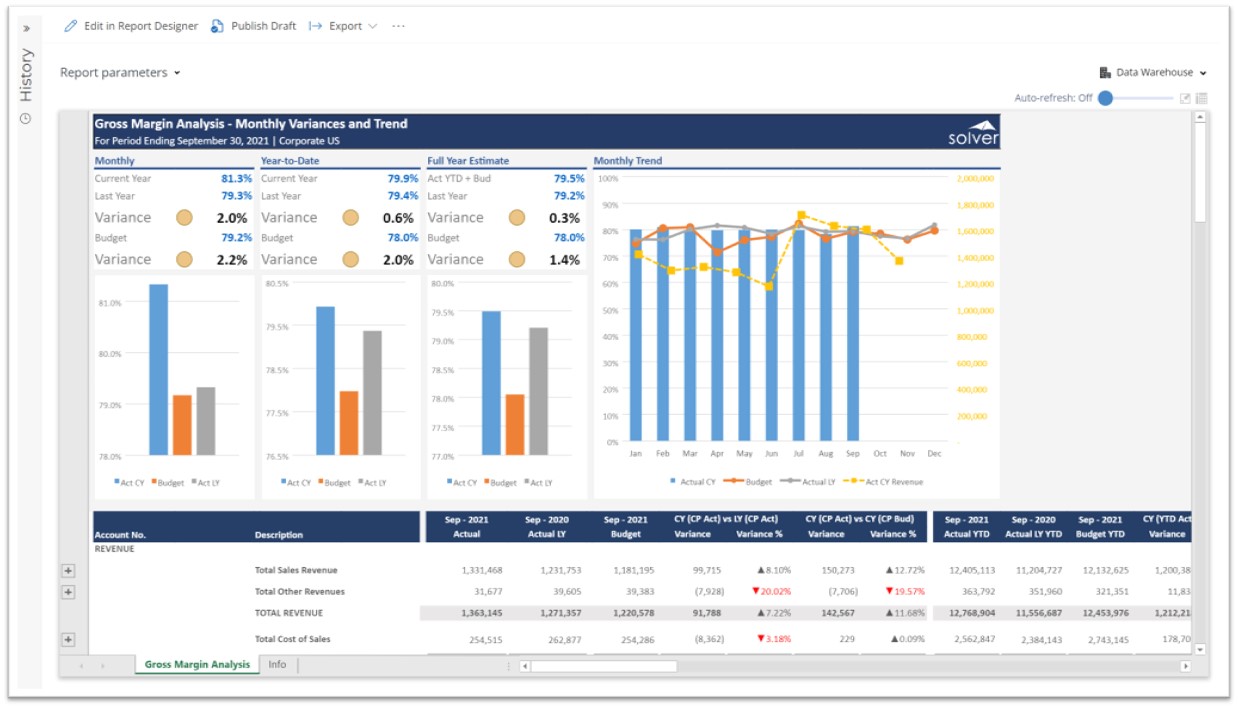Click the grid table icon near auto-refresh
Screen dimensions: 1238x708
pos(1201,99)
